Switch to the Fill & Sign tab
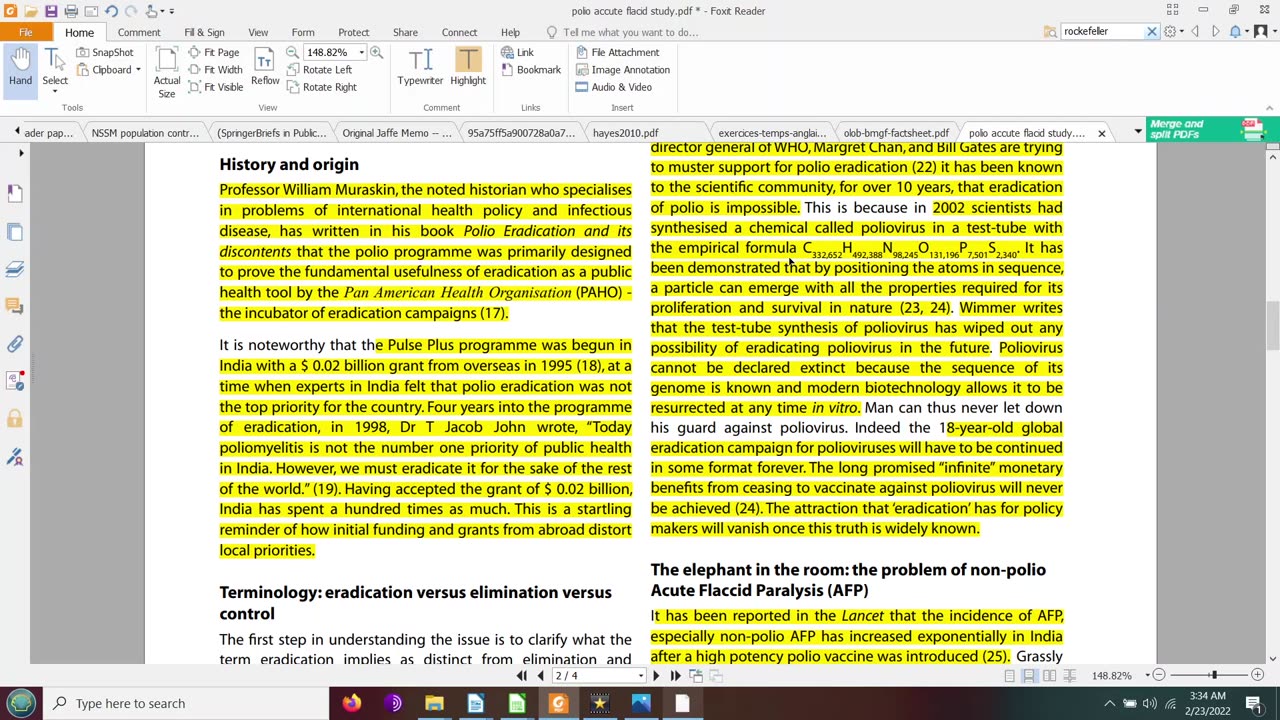The image size is (1280, 720). (x=204, y=32)
